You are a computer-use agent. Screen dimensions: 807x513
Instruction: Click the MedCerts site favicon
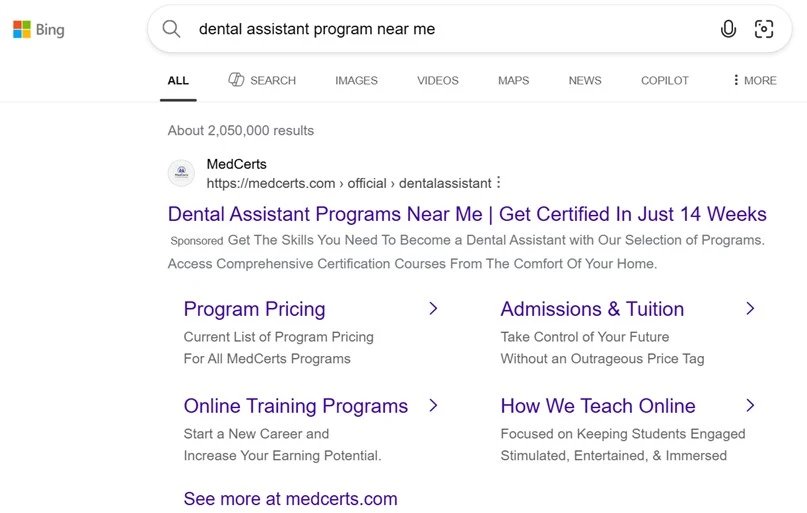pos(181,173)
